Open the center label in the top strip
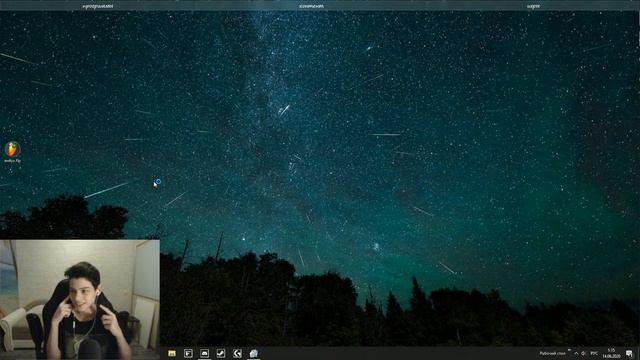The height and width of the screenshot is (360, 640). tap(311, 6)
